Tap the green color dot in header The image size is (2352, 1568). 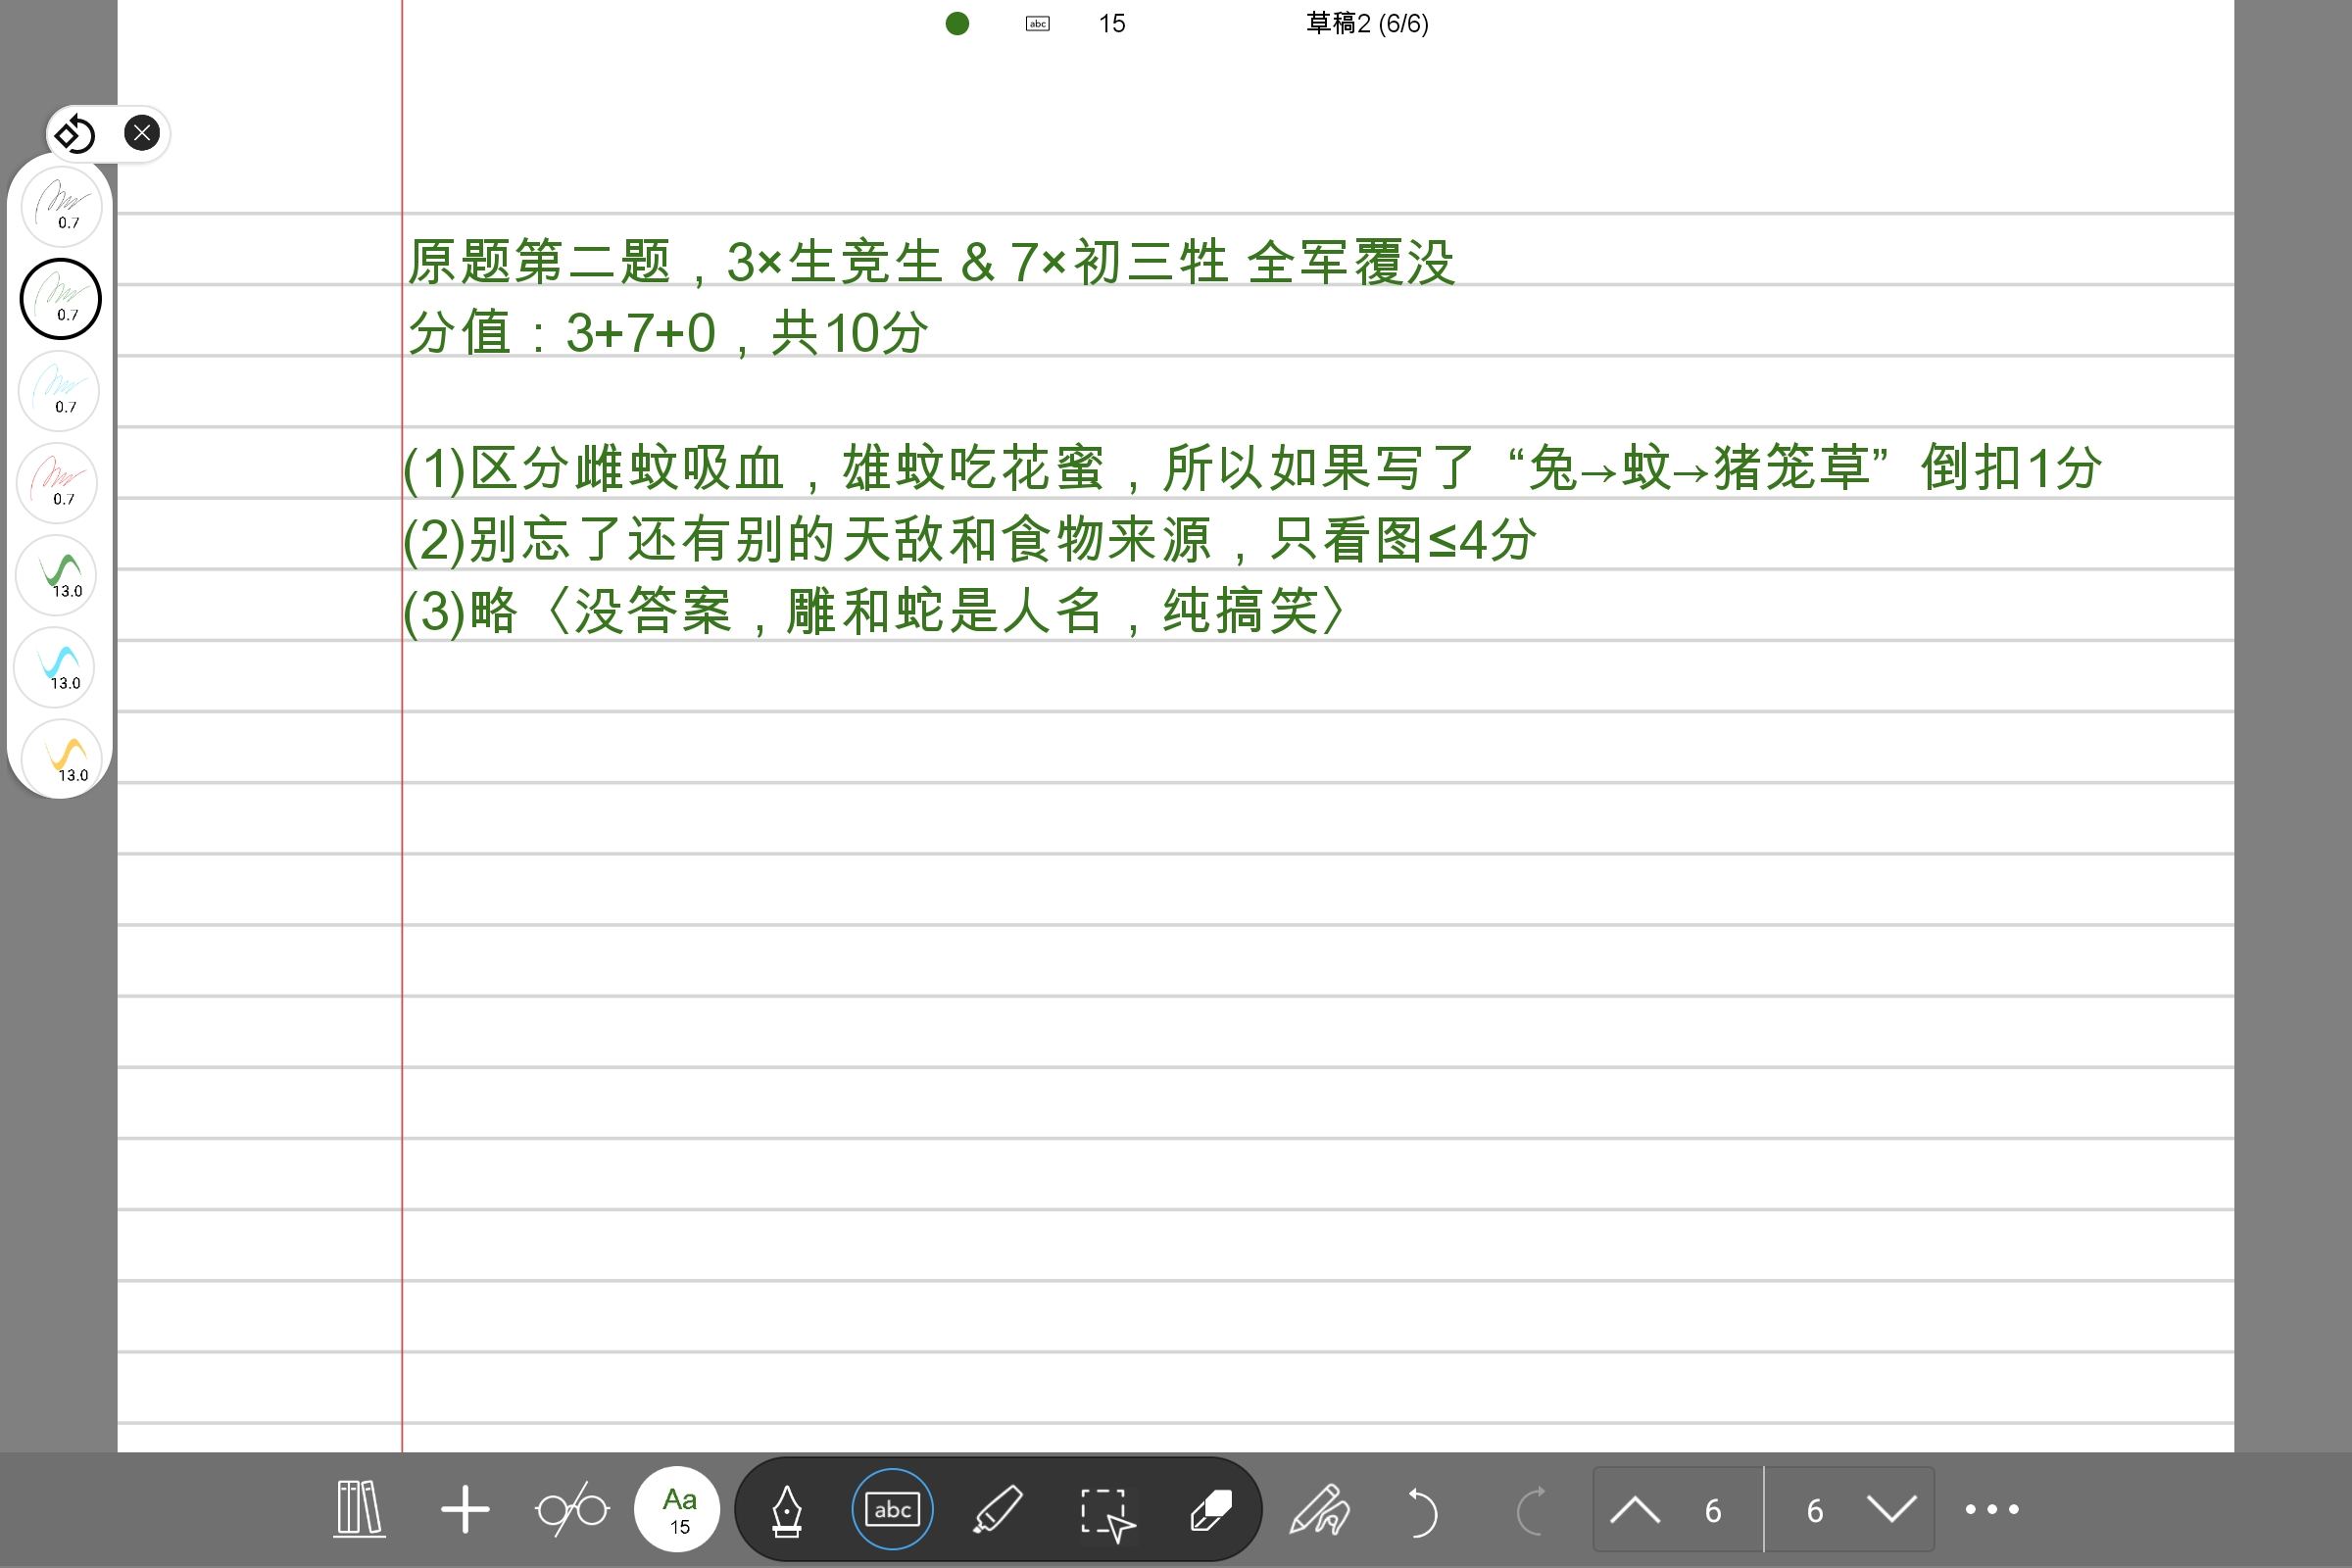point(957,23)
